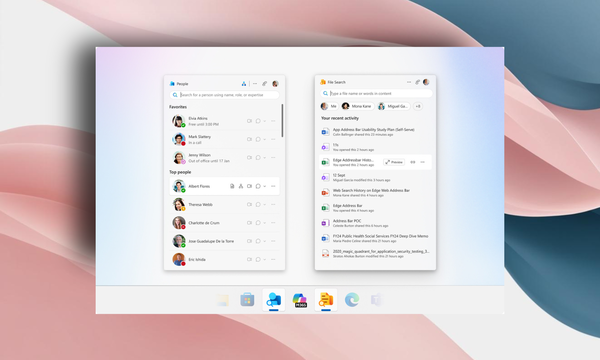Launch Microsoft Edge from the taskbar
The height and width of the screenshot is (360, 600).
tap(352, 300)
